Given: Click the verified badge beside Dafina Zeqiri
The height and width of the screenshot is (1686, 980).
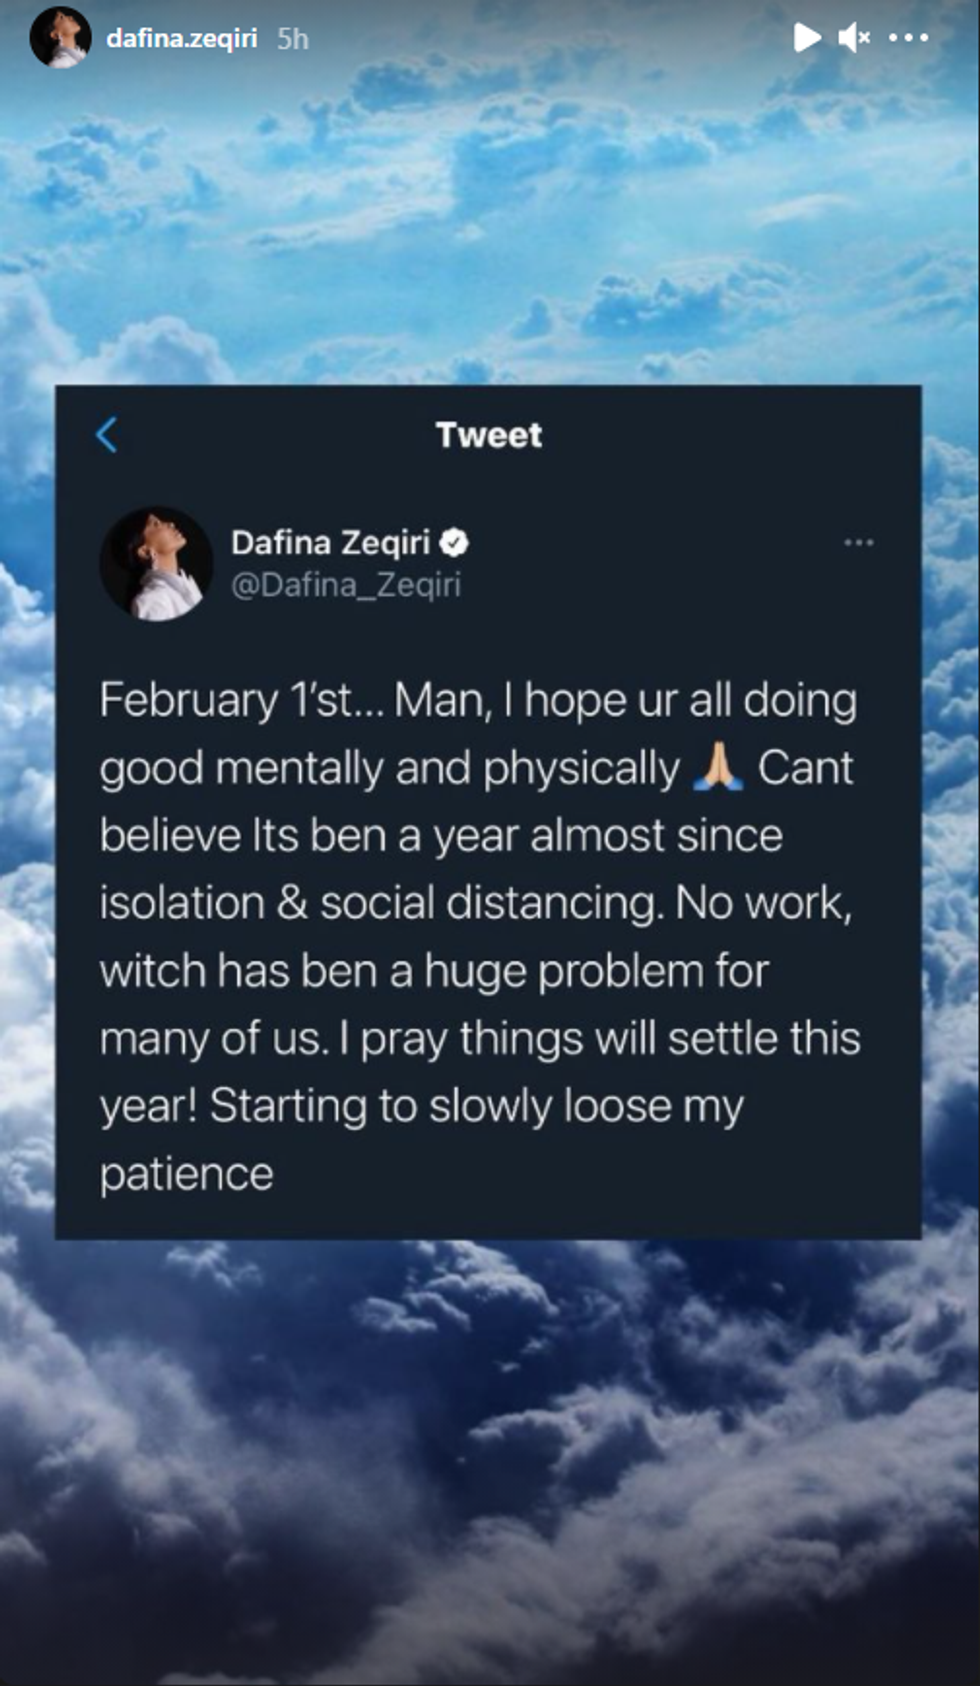Looking at the screenshot, I should click(455, 542).
